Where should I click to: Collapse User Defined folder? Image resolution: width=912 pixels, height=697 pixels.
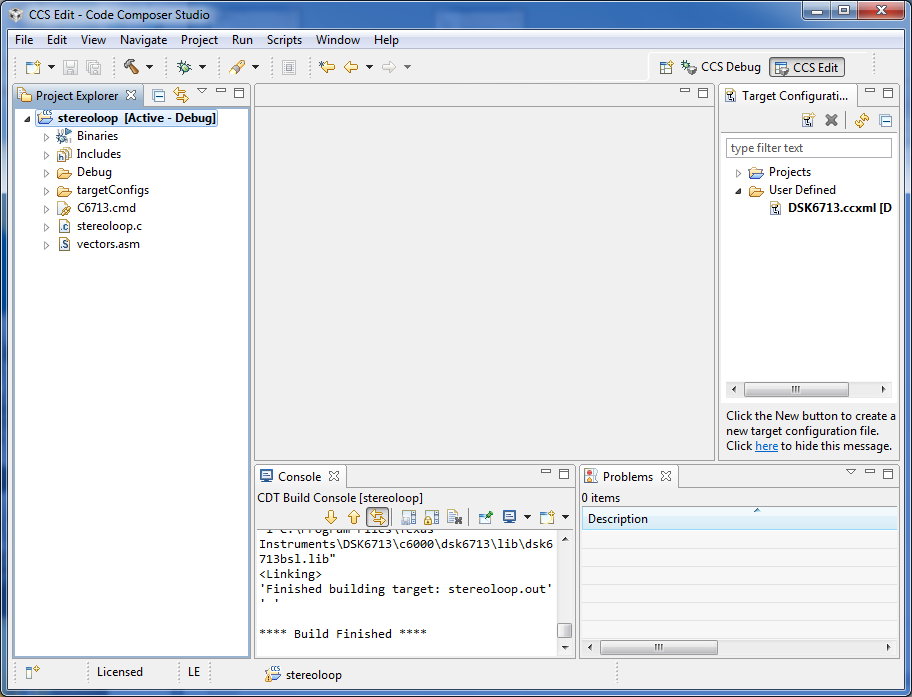click(738, 191)
